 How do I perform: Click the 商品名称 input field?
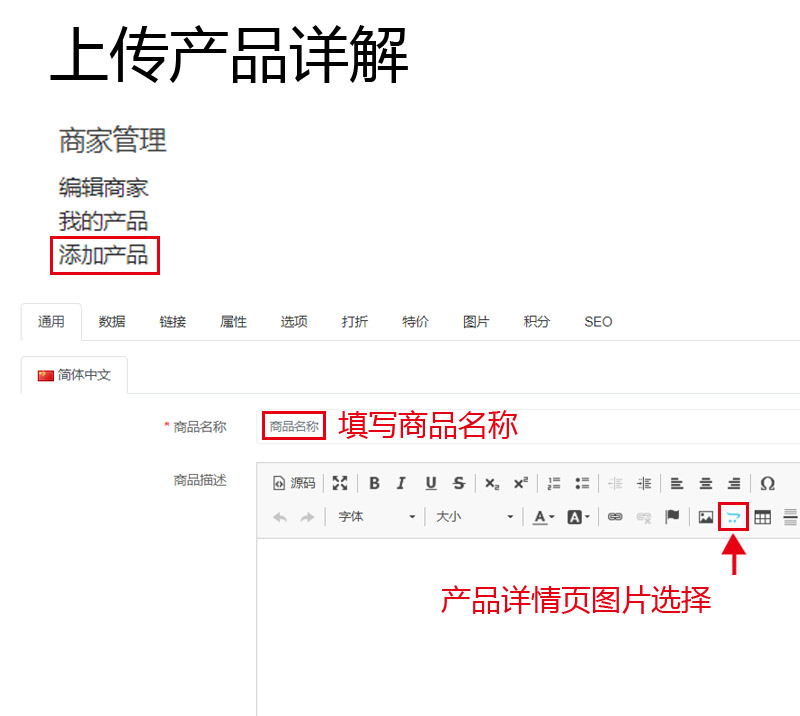(x=293, y=425)
